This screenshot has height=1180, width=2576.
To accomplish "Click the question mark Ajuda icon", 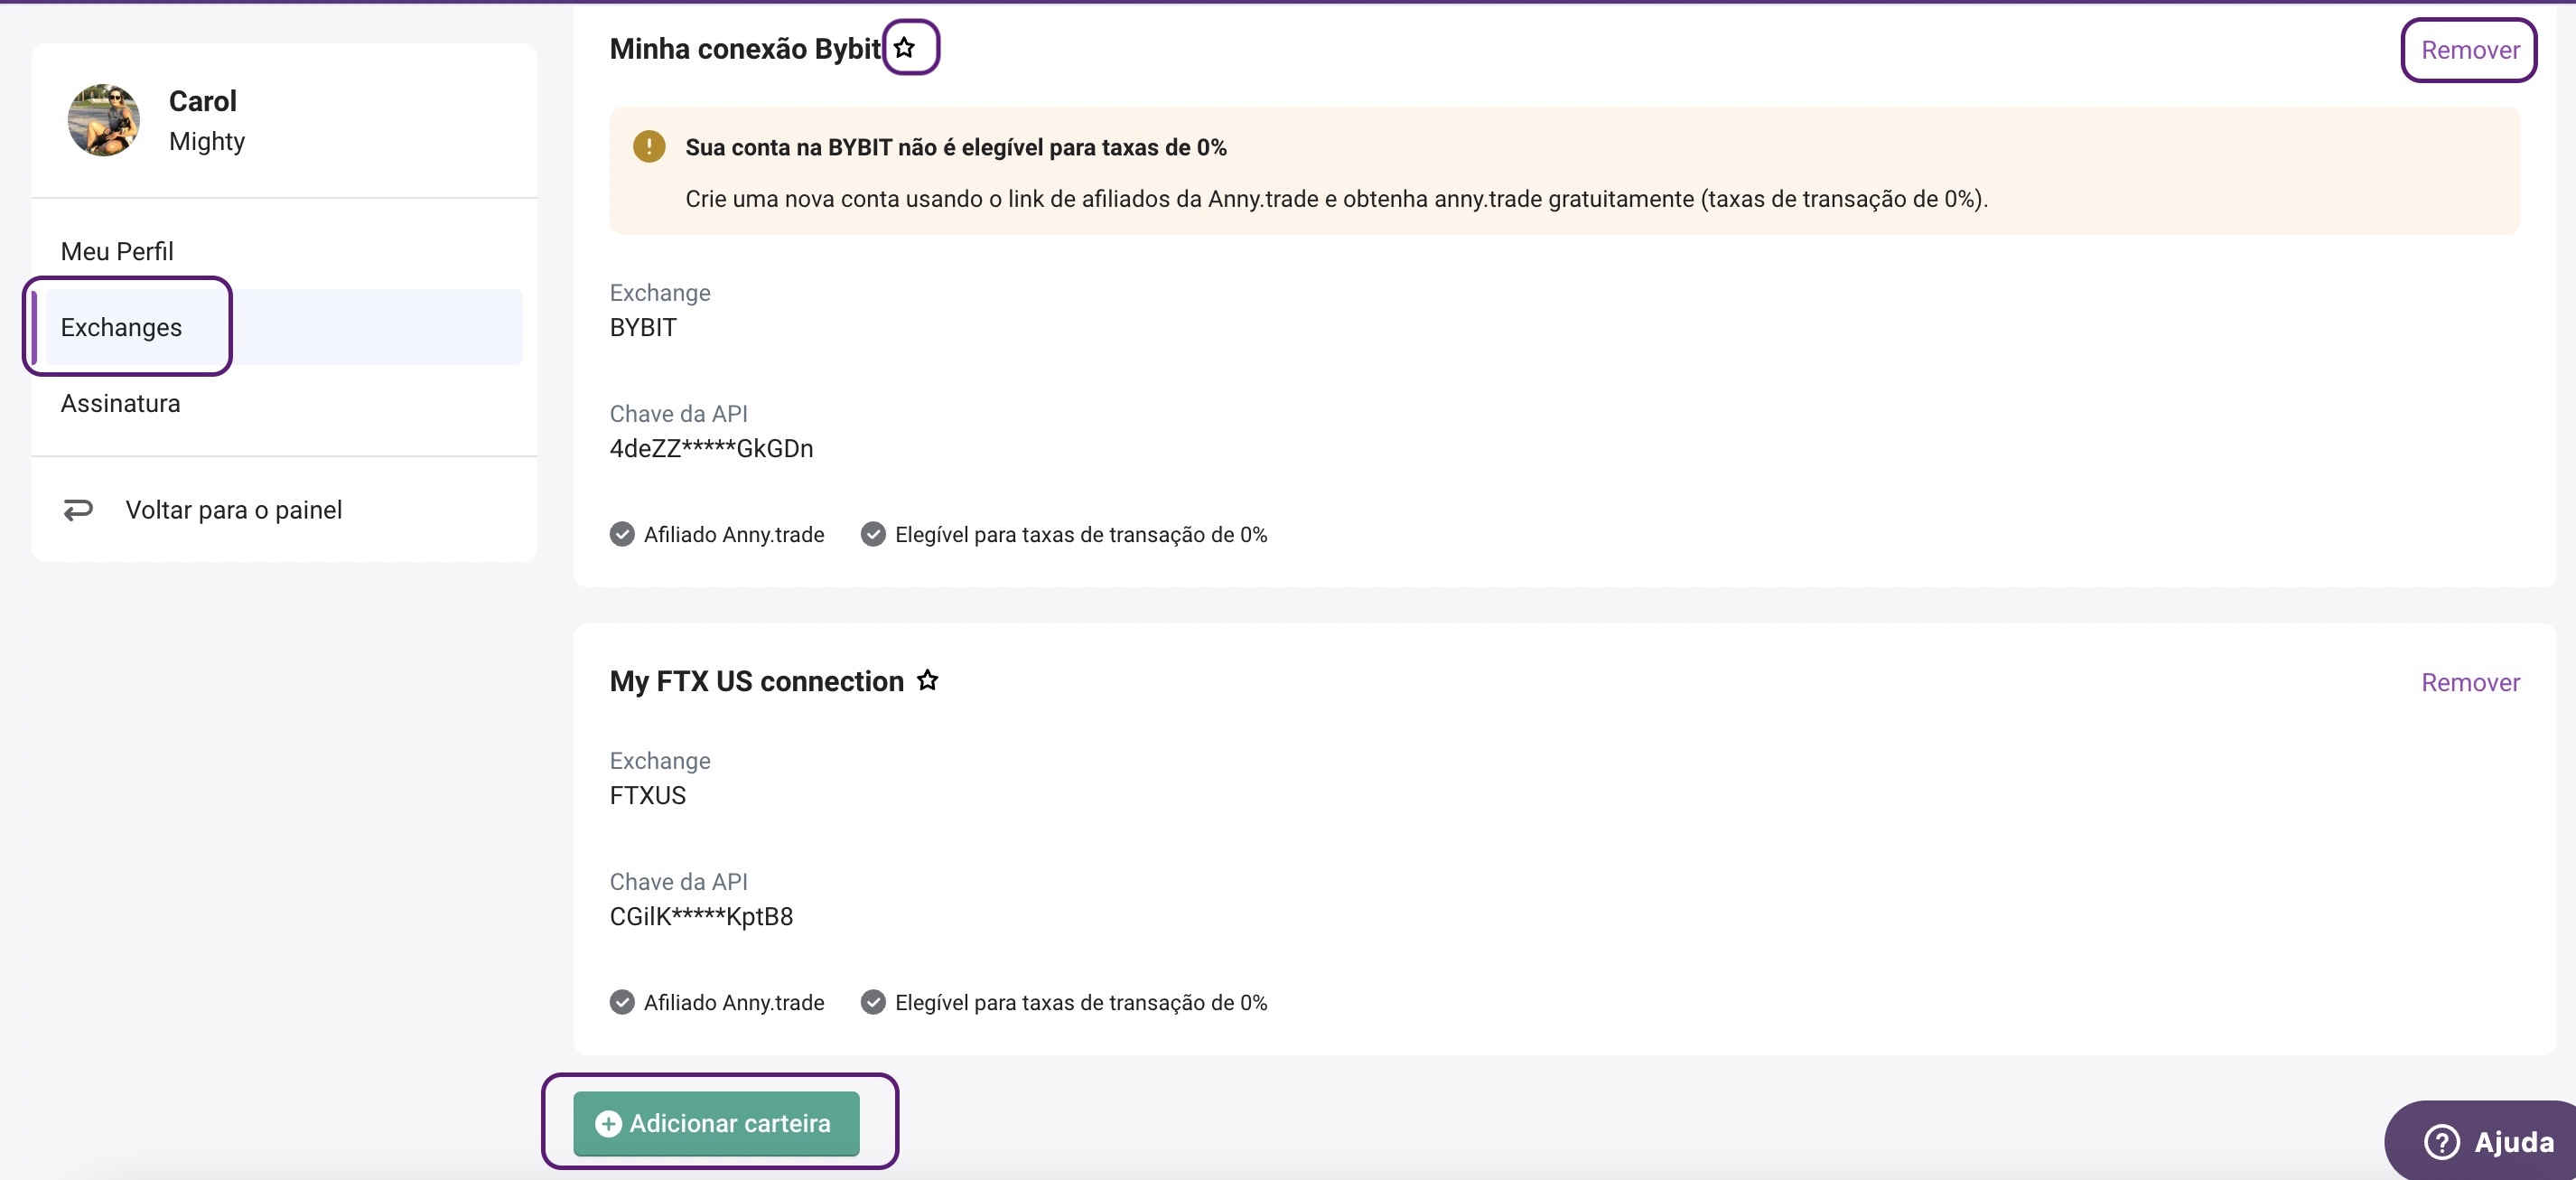I will (x=2441, y=1141).
